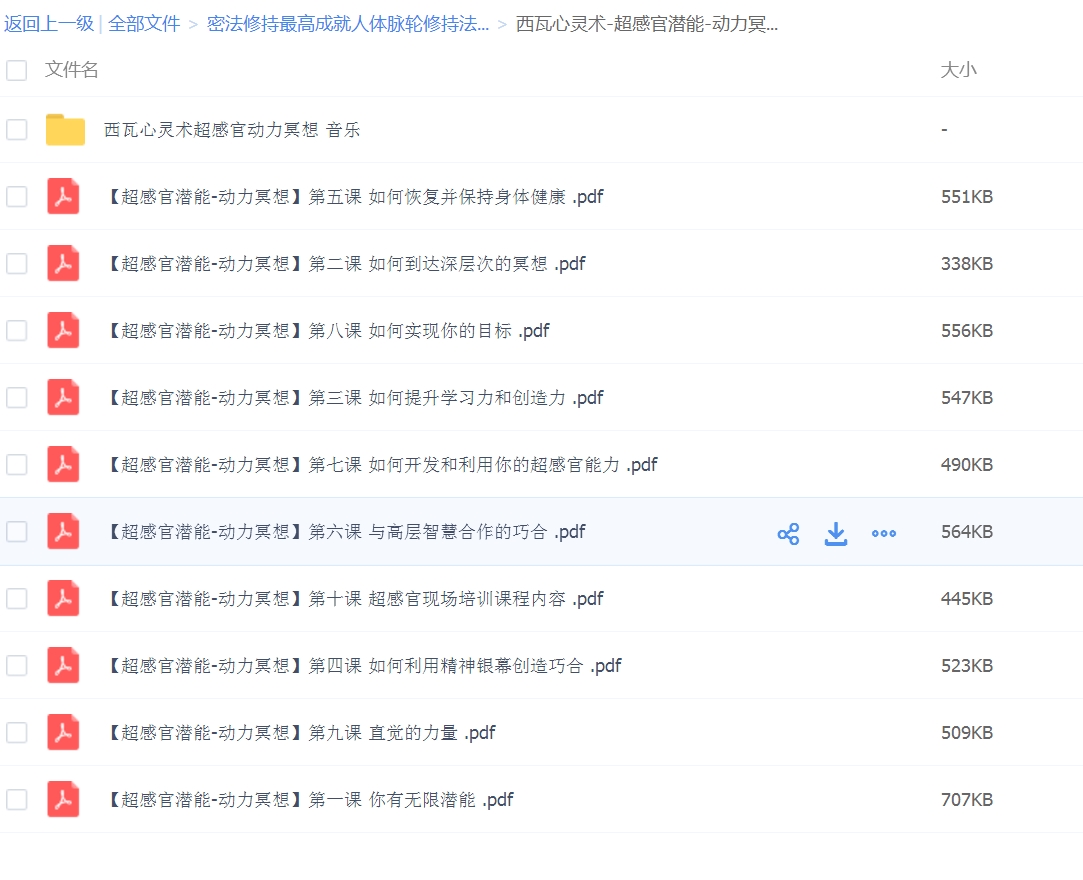Open 密法修持最高成就 breadcrumb folder
This screenshot has height=880, width=1083.
(347, 24)
